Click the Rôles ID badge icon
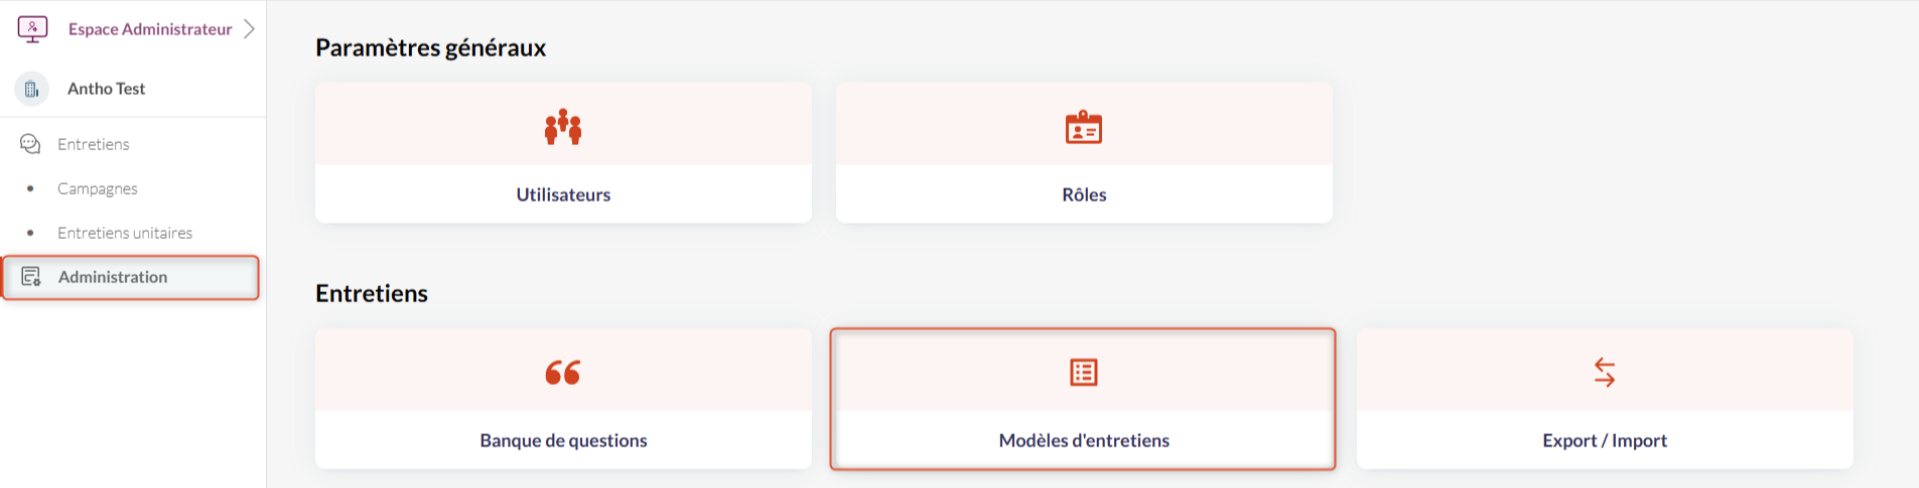Image resolution: width=1919 pixels, height=488 pixels. pyautogui.click(x=1084, y=128)
